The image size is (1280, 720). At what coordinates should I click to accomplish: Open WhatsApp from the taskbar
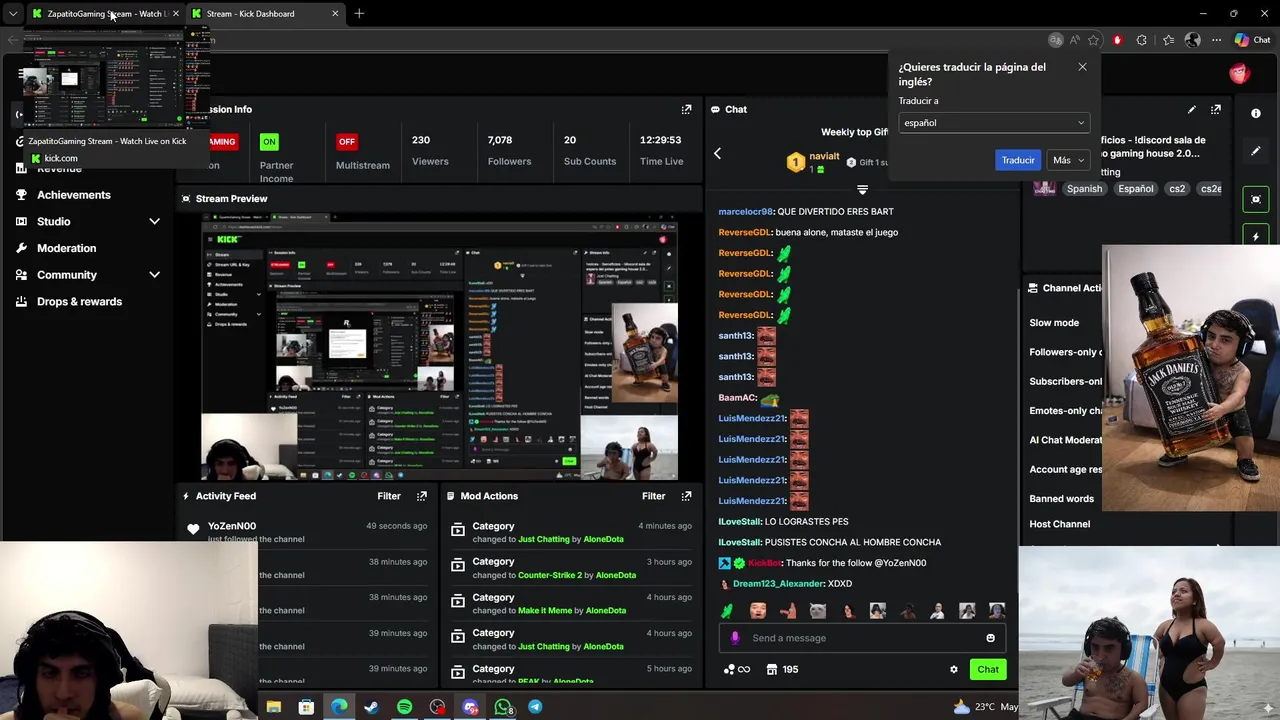pos(503,707)
